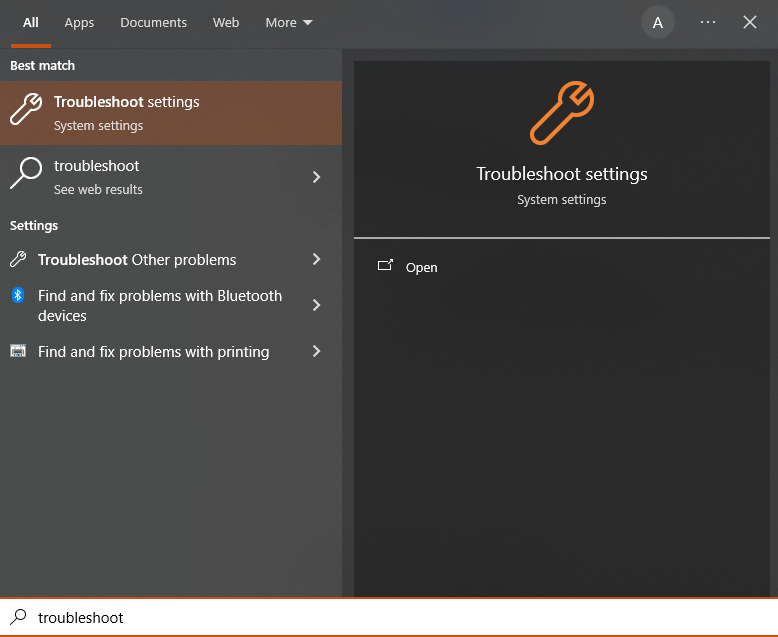Select Find and fix problems with printing
Image resolution: width=778 pixels, height=637 pixels.
click(x=171, y=351)
